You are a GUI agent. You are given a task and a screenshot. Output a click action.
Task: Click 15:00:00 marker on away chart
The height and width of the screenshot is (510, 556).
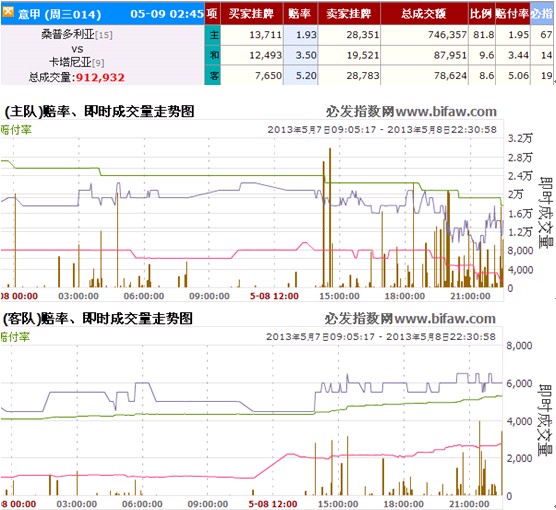coord(338,504)
